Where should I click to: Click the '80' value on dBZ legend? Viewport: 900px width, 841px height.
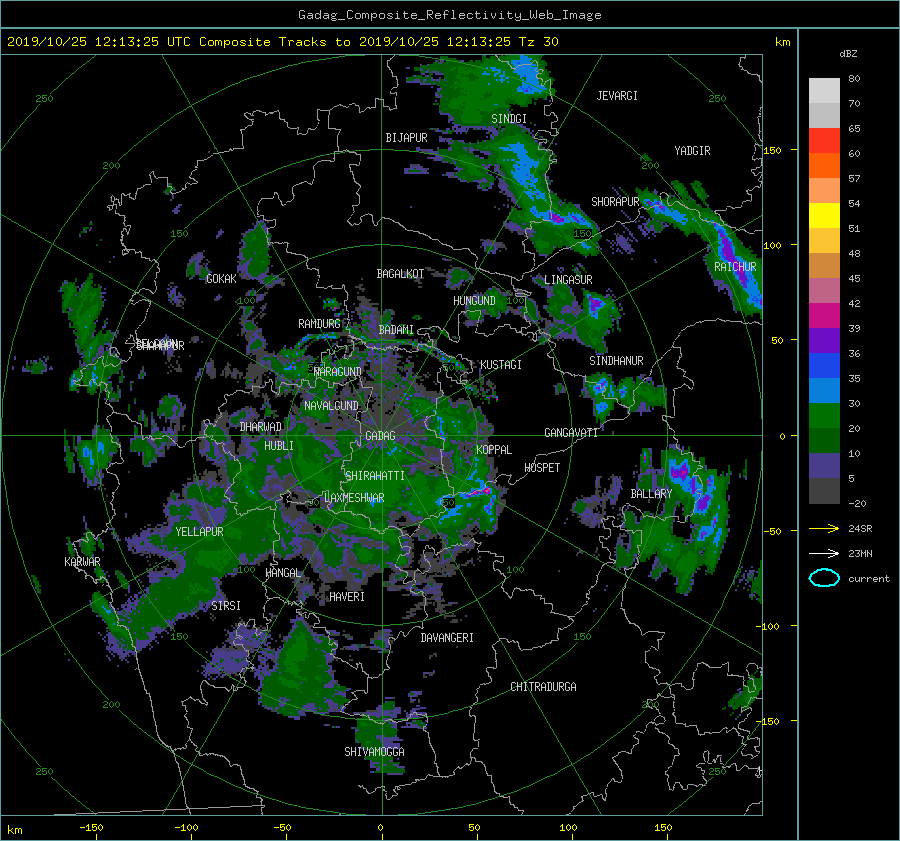point(854,79)
